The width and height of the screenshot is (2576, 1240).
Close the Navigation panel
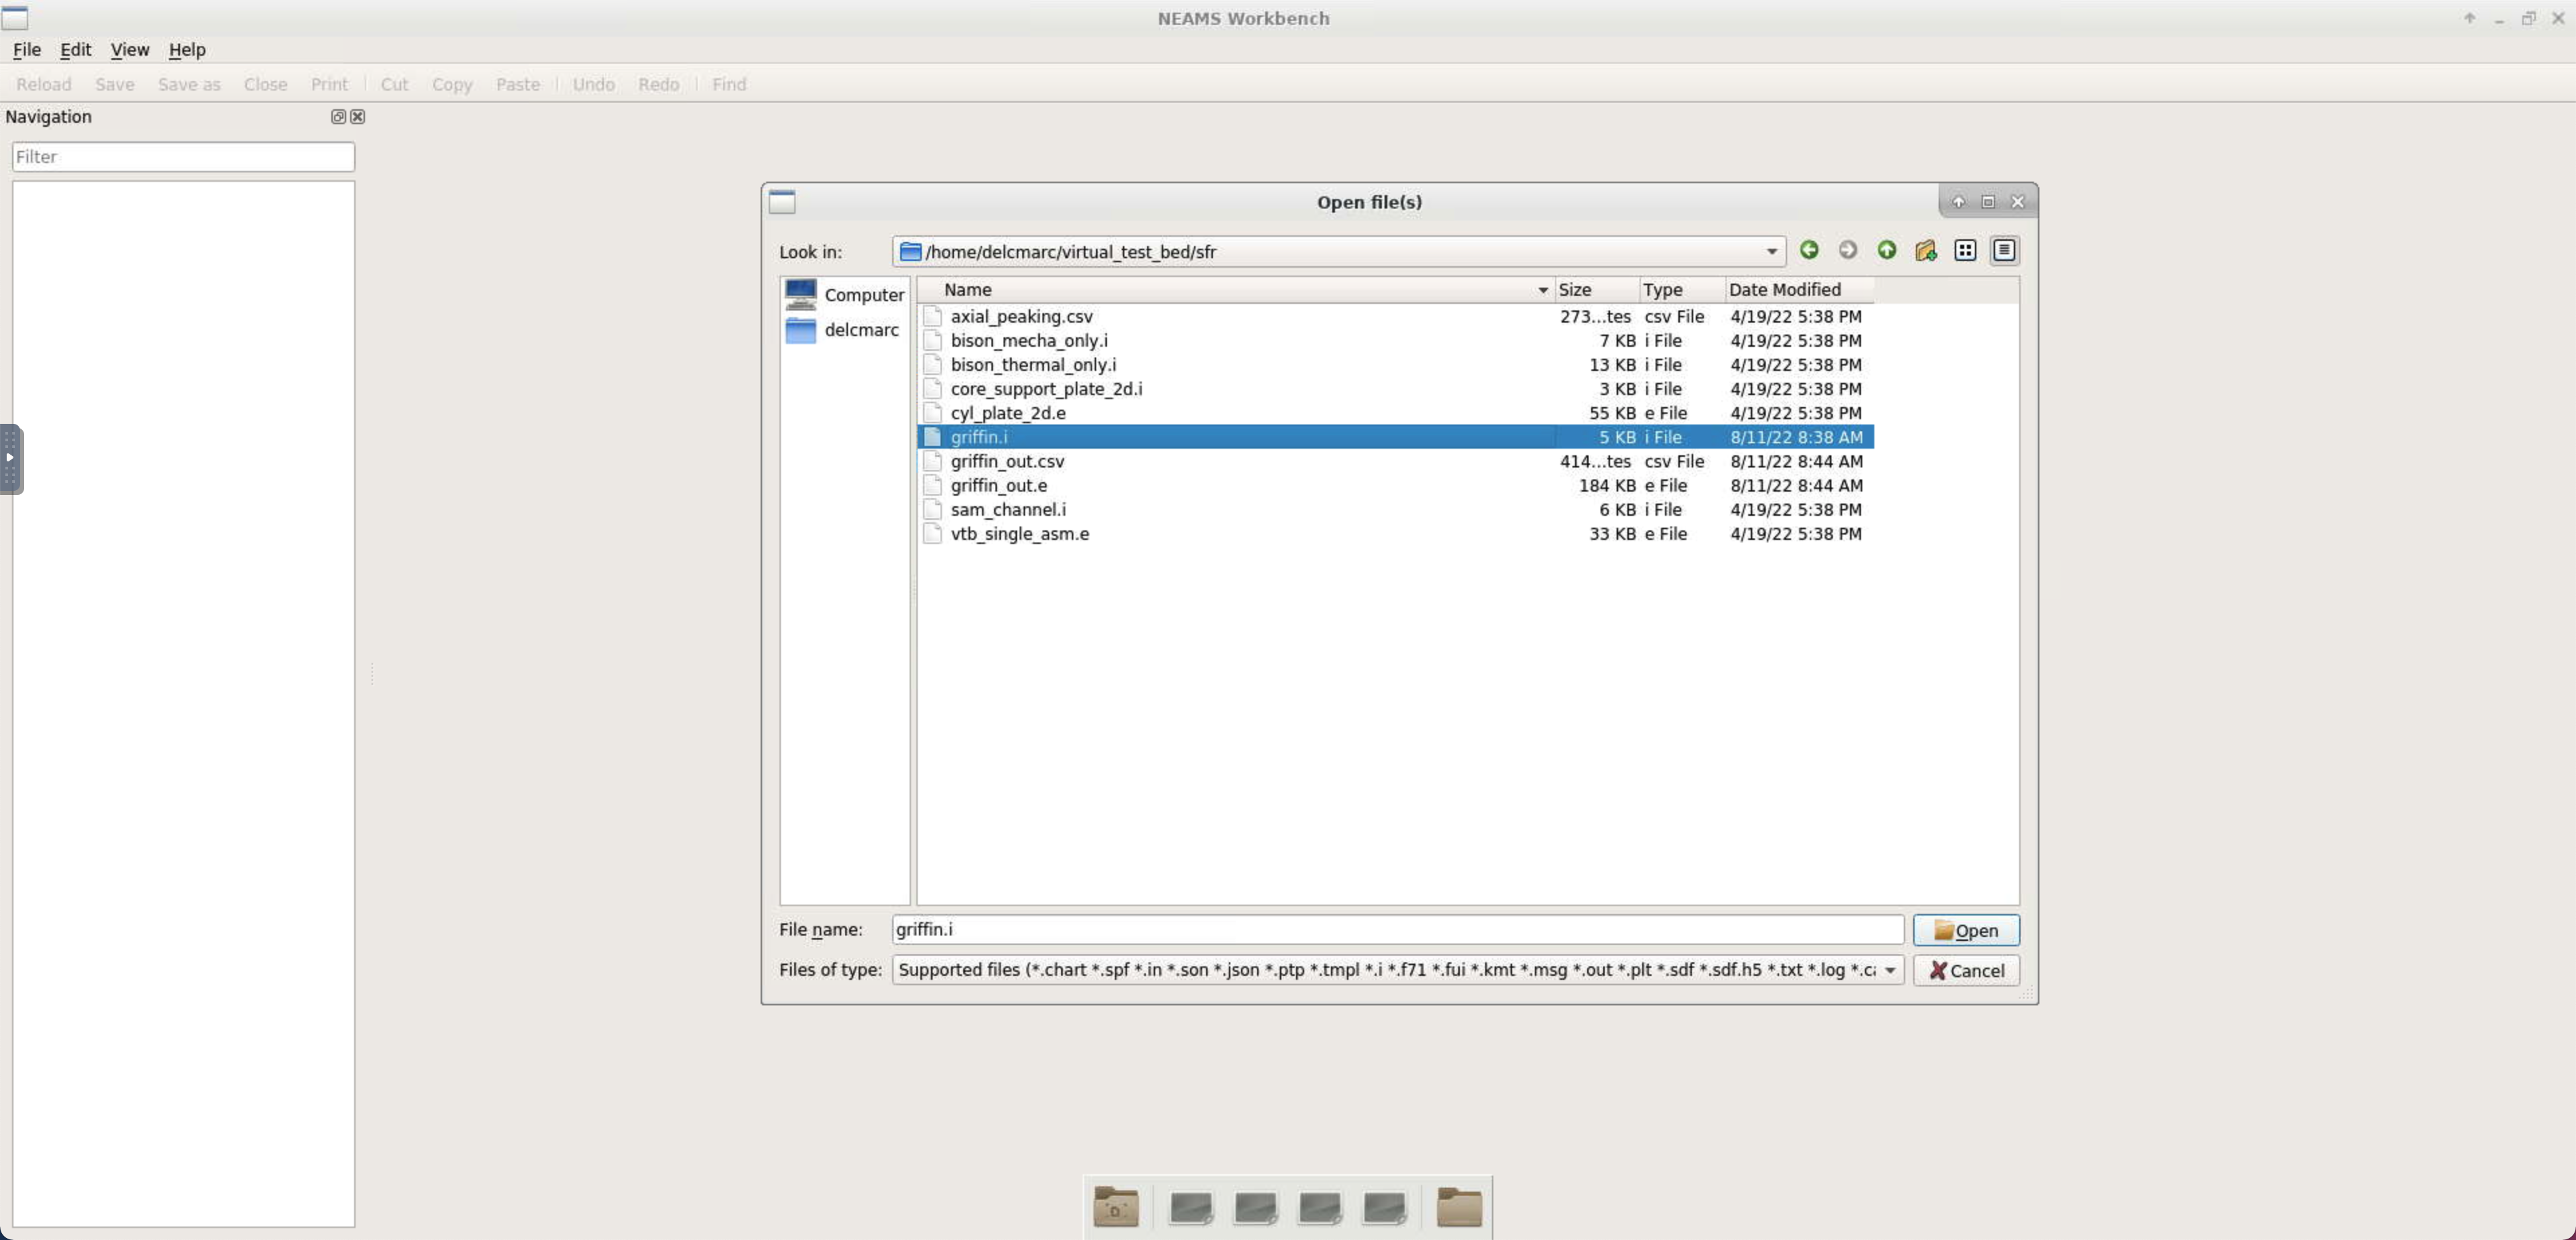(357, 117)
